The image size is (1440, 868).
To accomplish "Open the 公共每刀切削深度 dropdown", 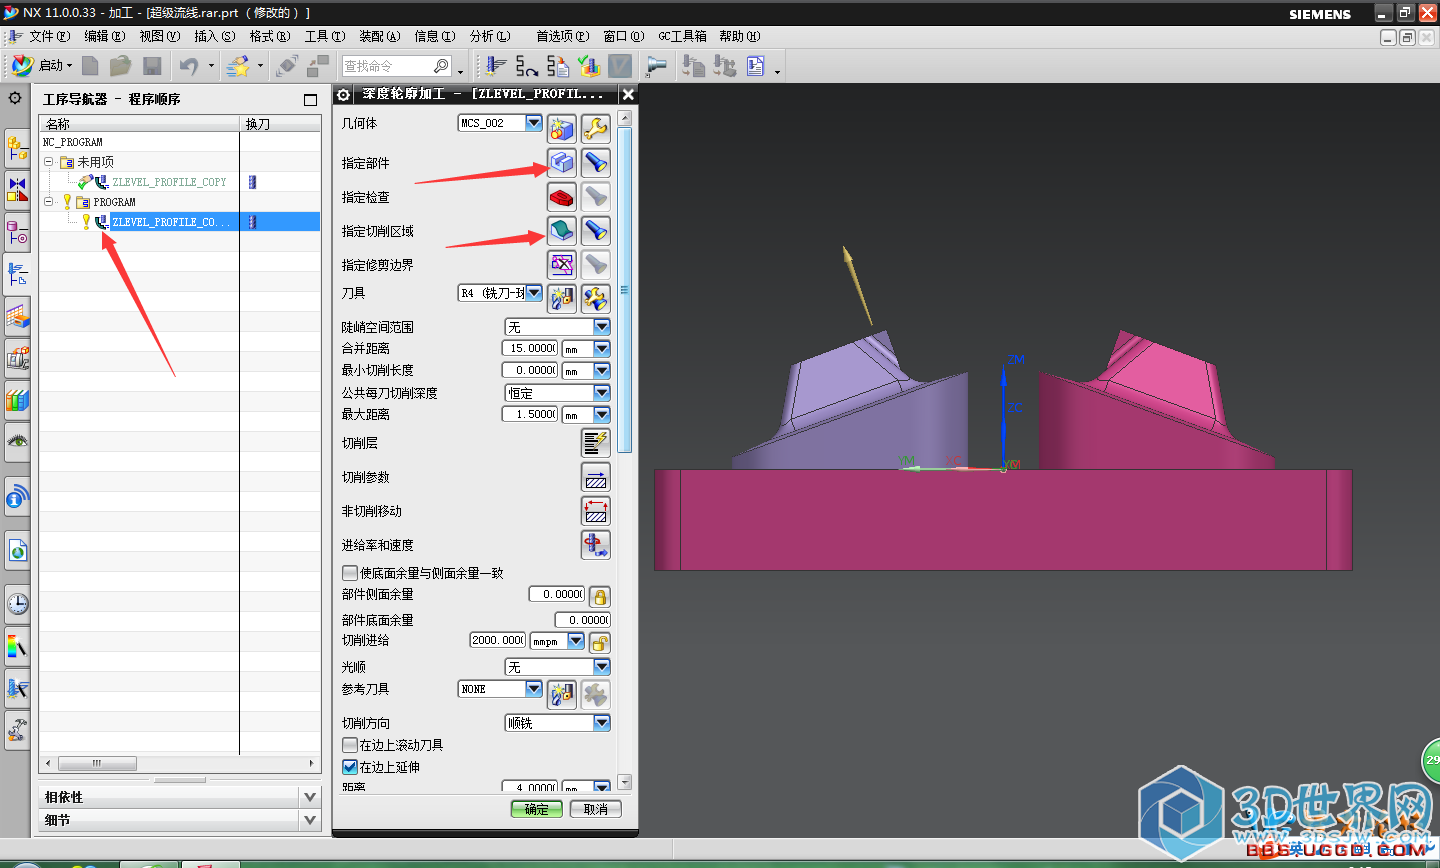I will coord(602,393).
